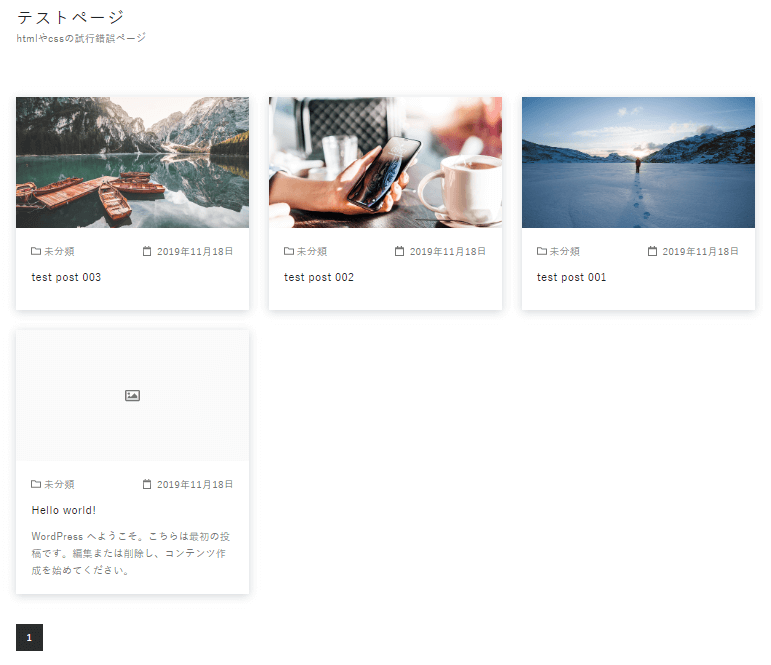Select pagination page 1 button
Screen dimensions: 771x665
click(30, 637)
